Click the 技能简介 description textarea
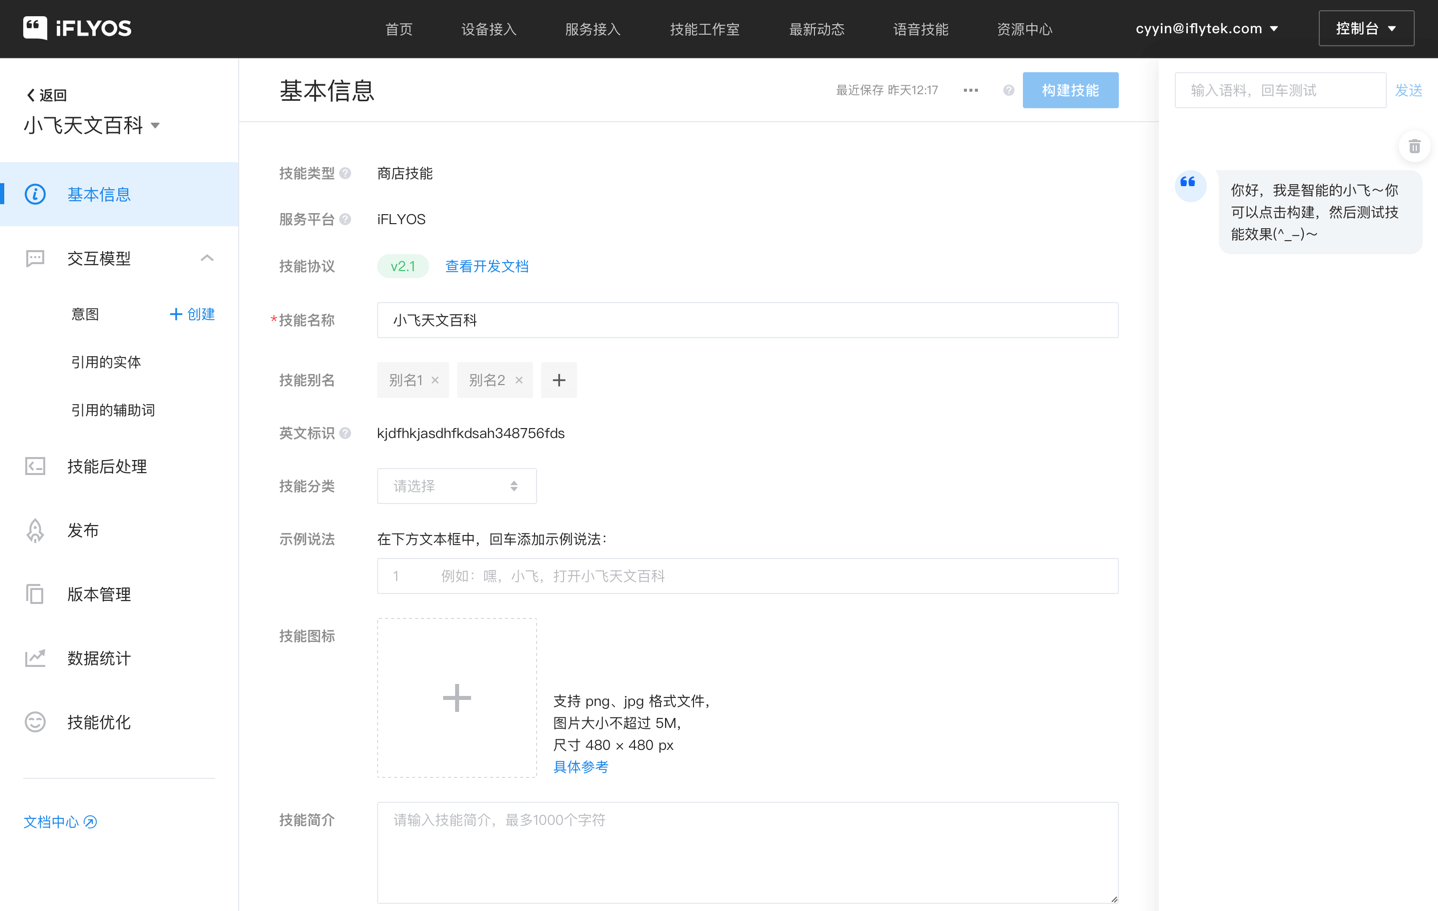The height and width of the screenshot is (911, 1438). coord(747,853)
